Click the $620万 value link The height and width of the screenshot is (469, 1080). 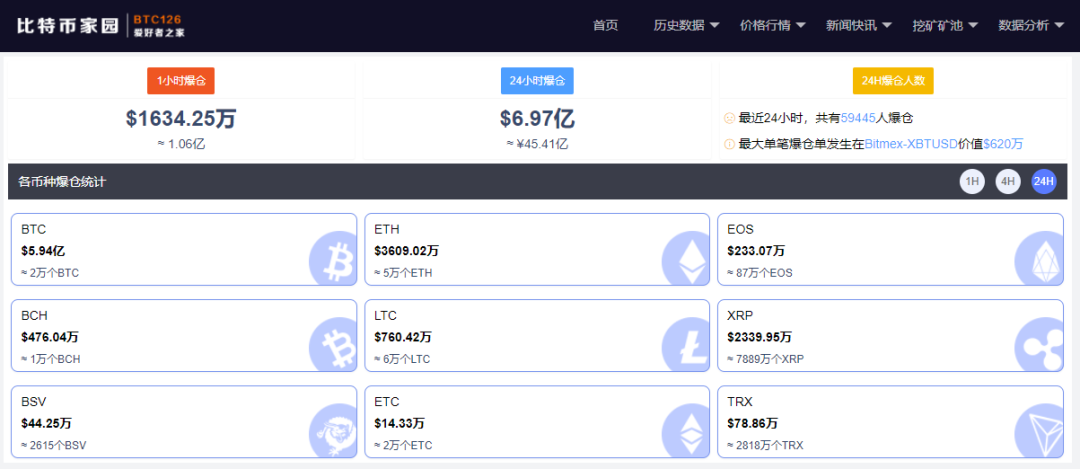coord(1003,144)
